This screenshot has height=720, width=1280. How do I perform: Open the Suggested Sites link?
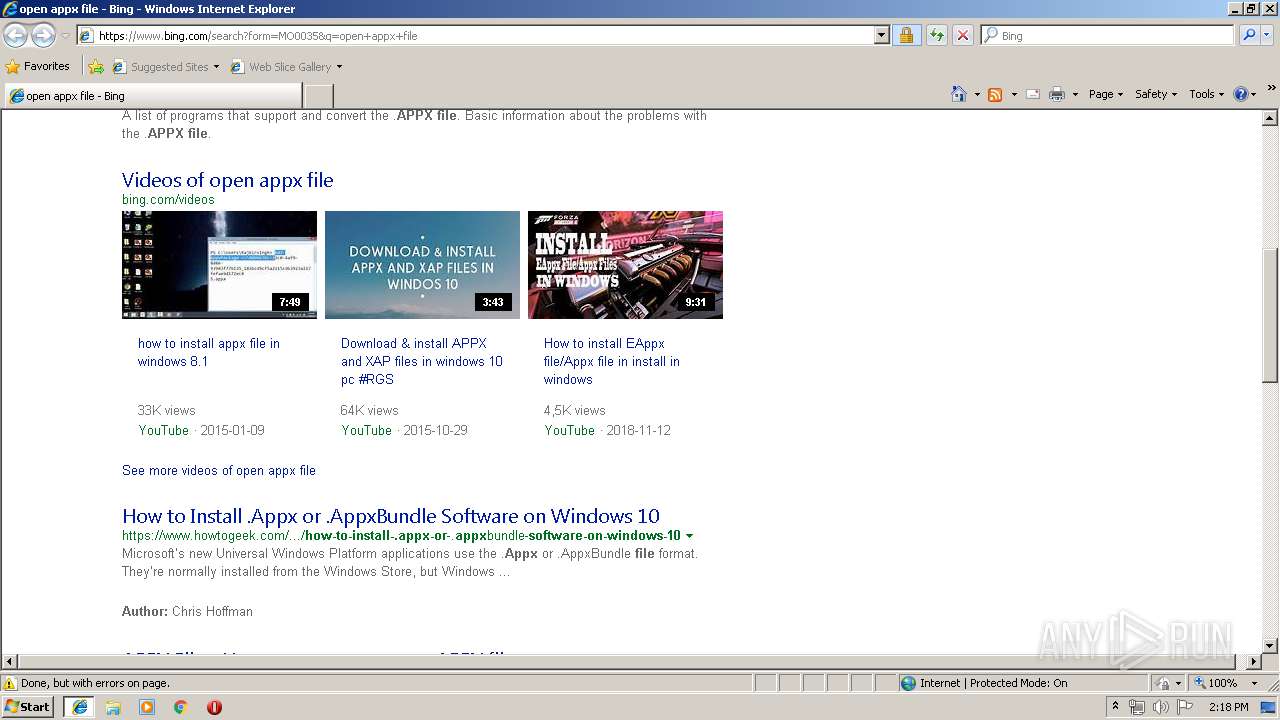click(x=165, y=67)
